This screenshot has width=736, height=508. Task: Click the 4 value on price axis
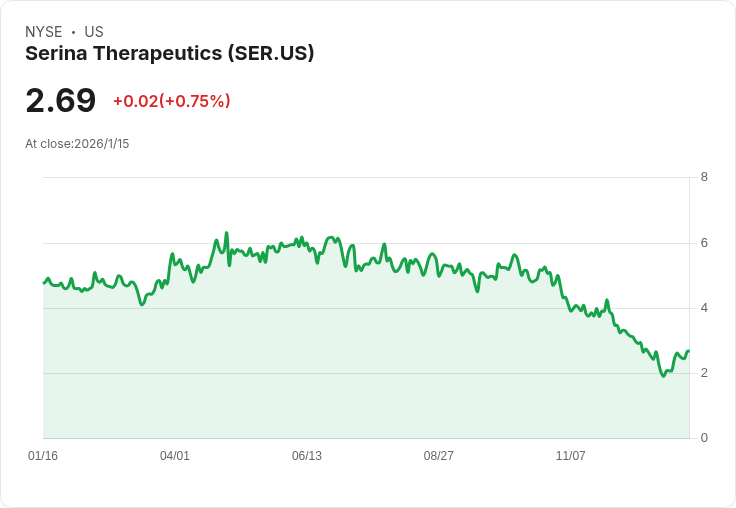coord(704,308)
